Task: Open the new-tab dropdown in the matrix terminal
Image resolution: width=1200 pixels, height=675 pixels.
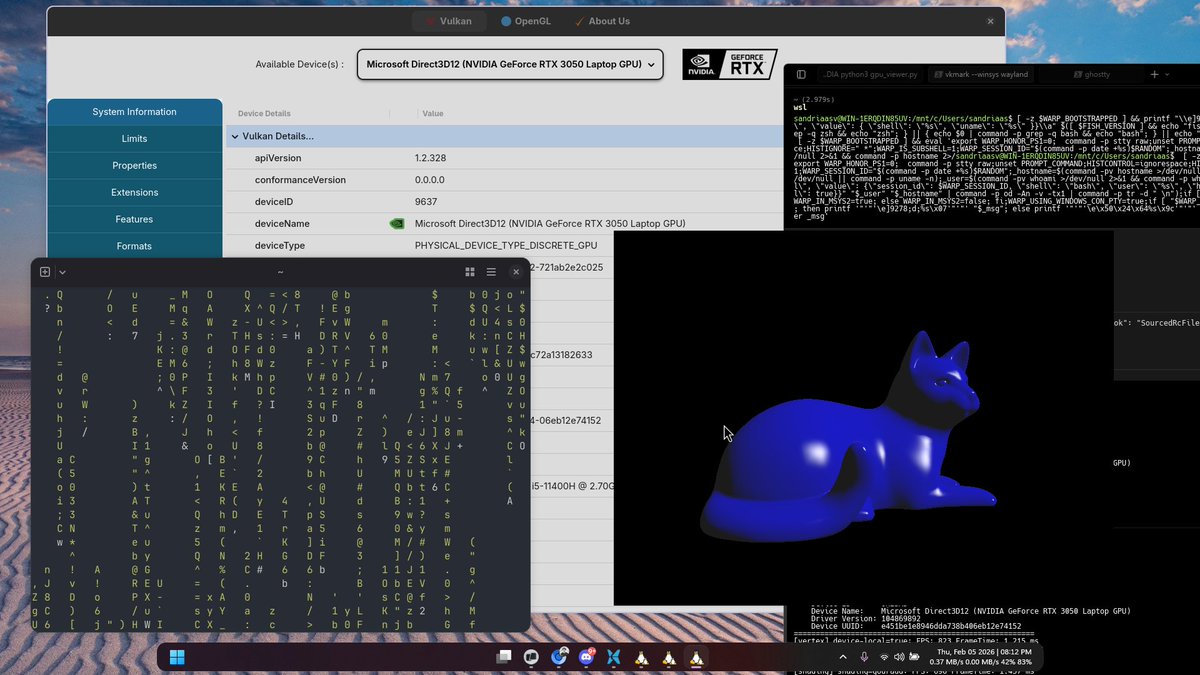Action: click(62, 272)
